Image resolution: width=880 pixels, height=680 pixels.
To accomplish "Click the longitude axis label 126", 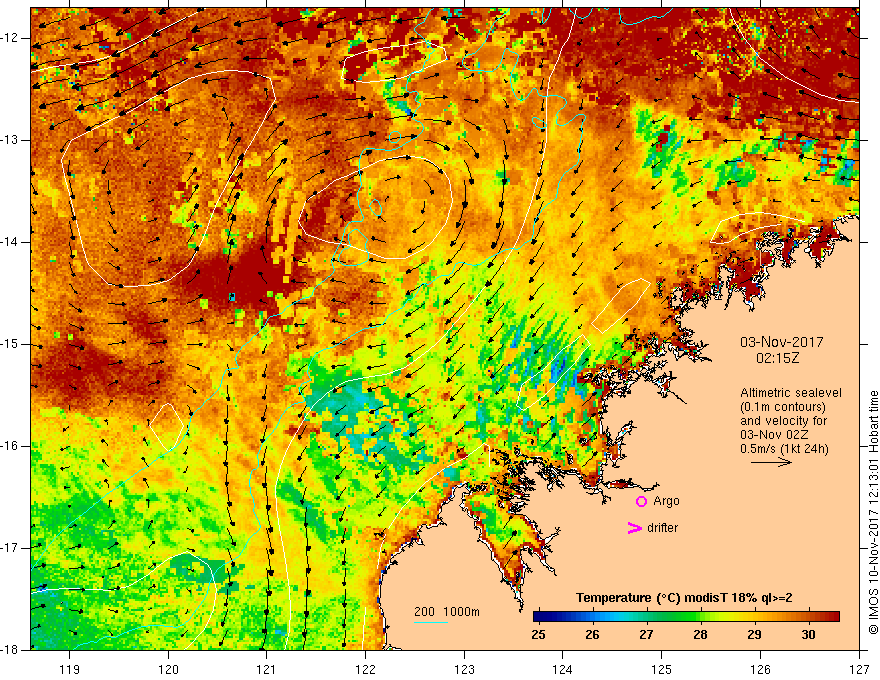I will [760, 669].
